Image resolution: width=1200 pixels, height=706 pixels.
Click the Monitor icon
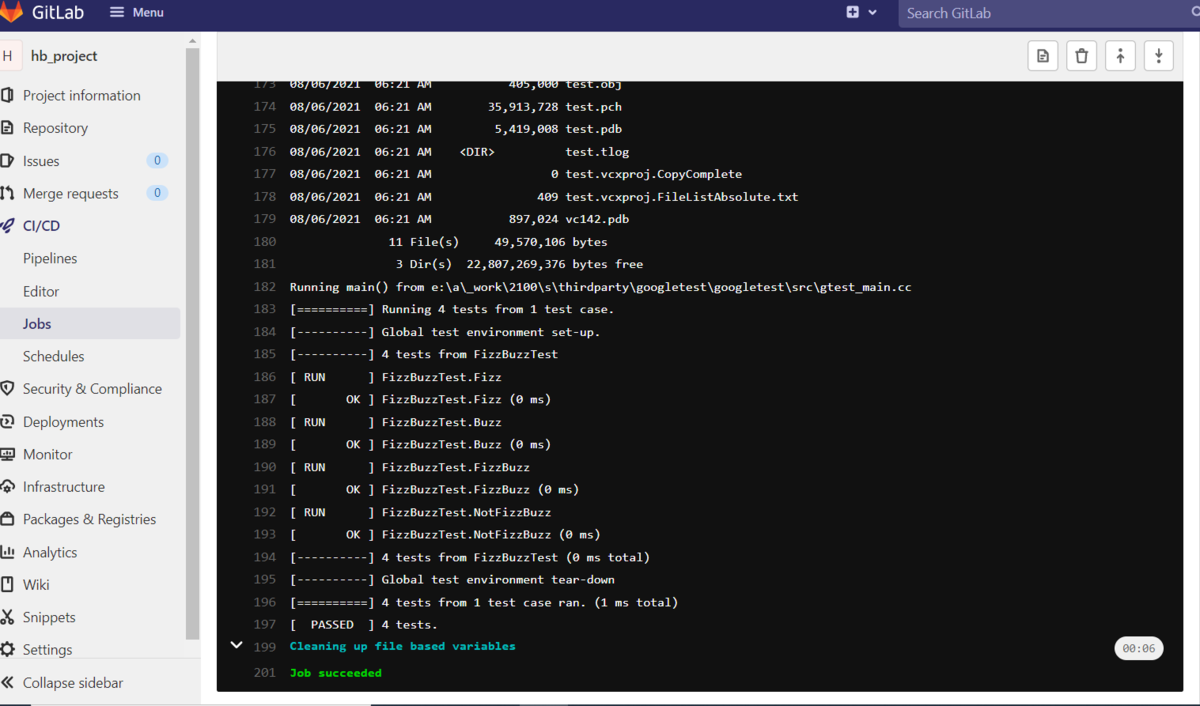pyautogui.click(x=8, y=454)
